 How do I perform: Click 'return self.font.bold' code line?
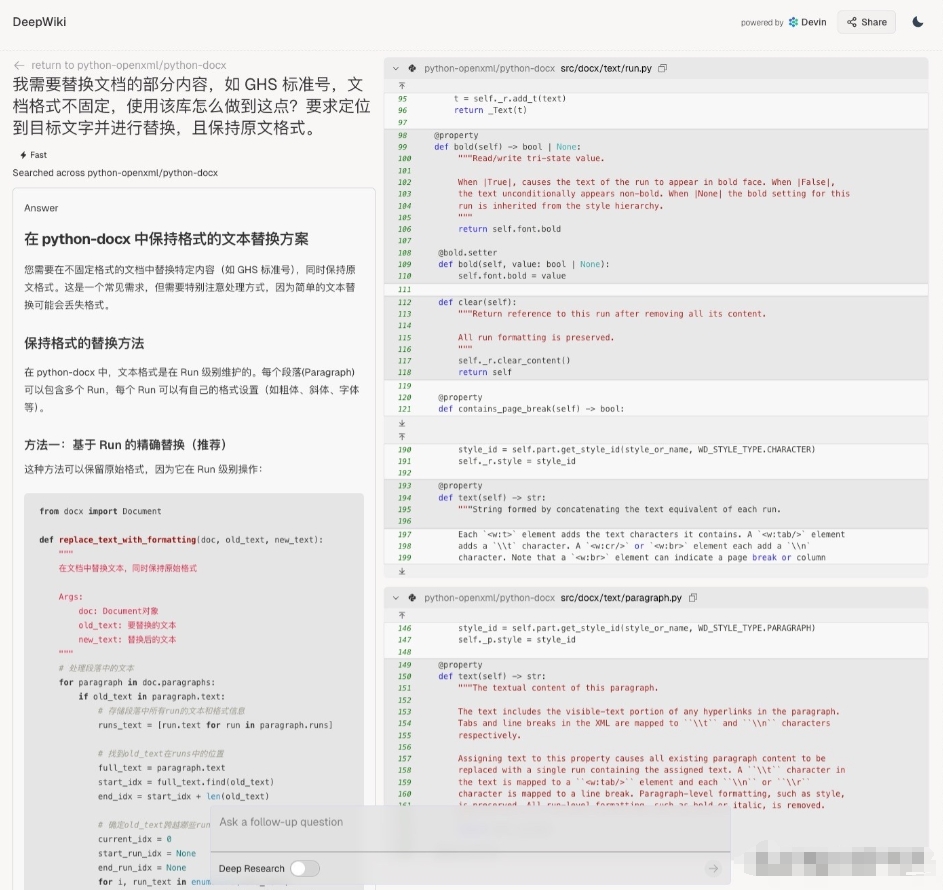coord(509,229)
